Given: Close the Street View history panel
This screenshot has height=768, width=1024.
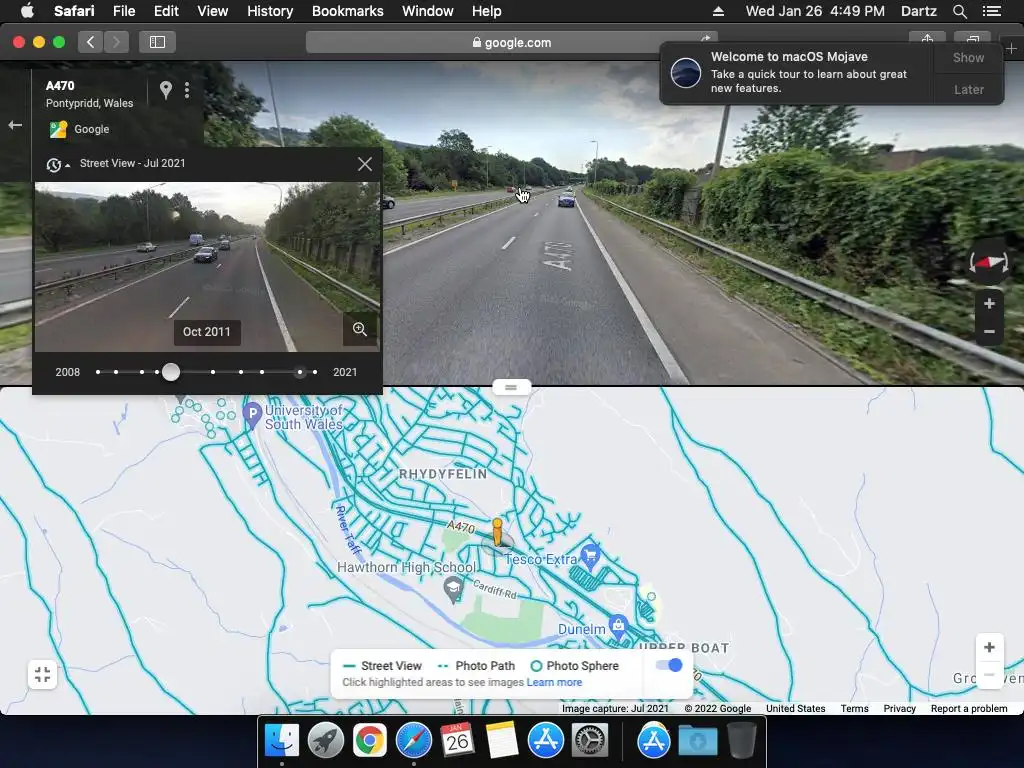Looking at the screenshot, I should click(x=365, y=164).
